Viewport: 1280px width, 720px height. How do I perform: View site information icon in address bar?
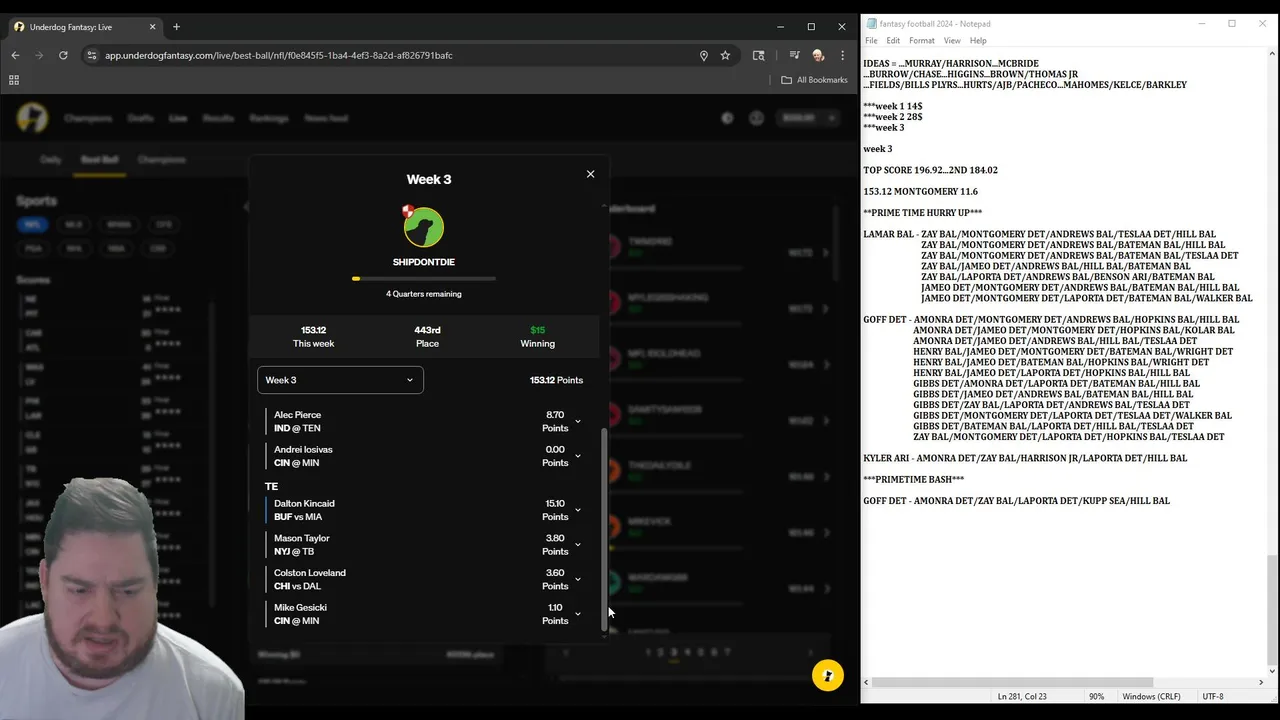click(x=92, y=55)
